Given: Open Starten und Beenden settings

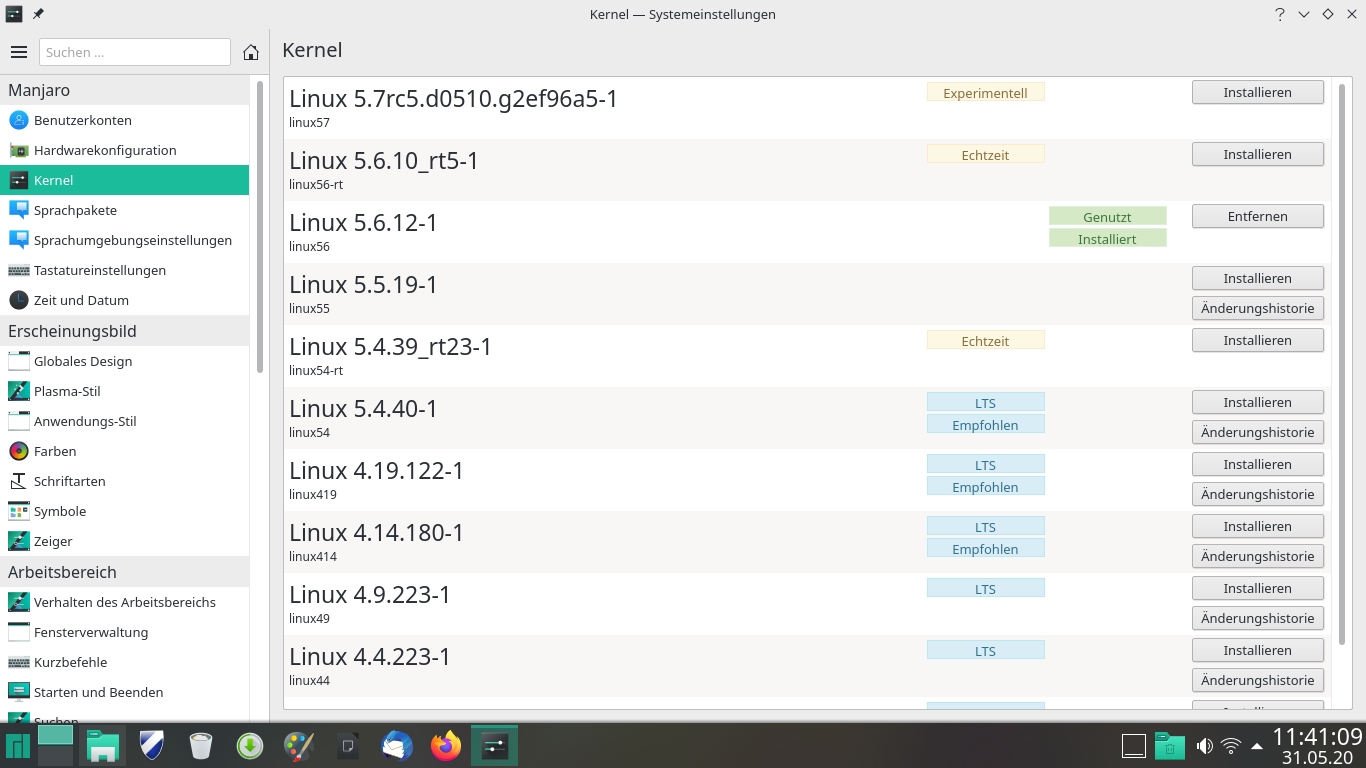Looking at the screenshot, I should (x=124, y=692).
